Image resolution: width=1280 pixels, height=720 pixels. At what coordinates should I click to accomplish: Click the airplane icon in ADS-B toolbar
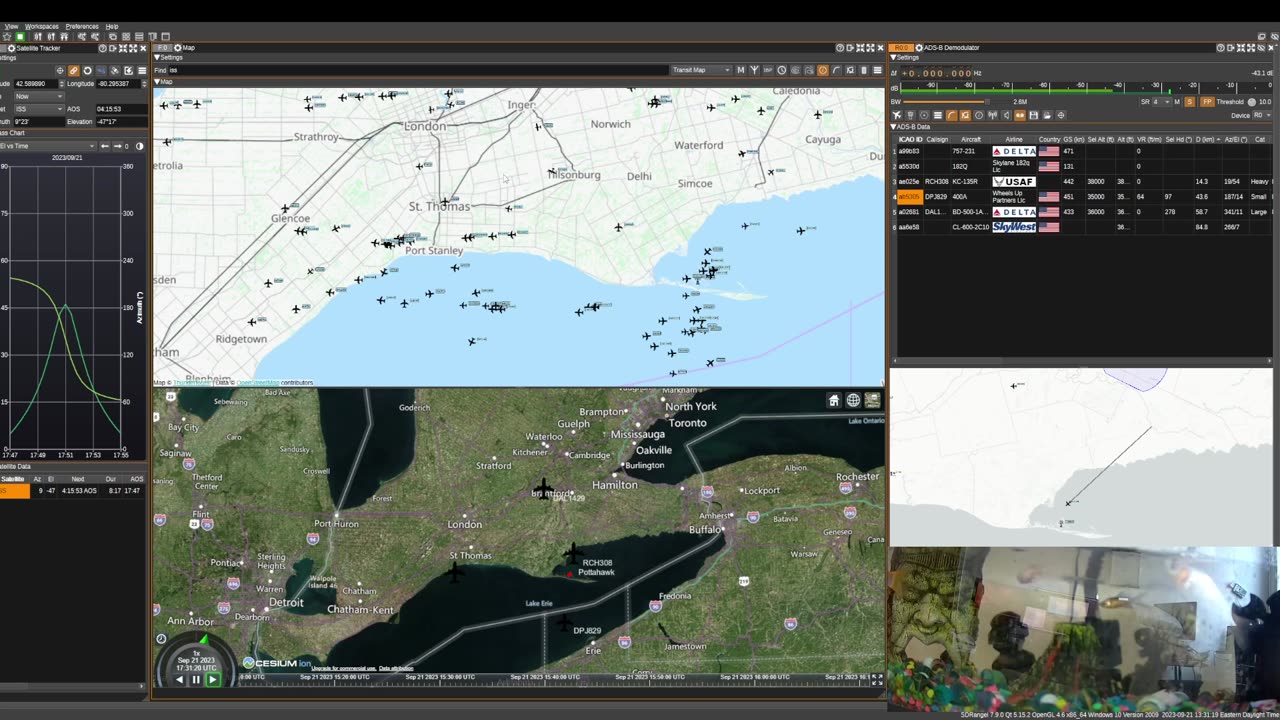pos(896,115)
